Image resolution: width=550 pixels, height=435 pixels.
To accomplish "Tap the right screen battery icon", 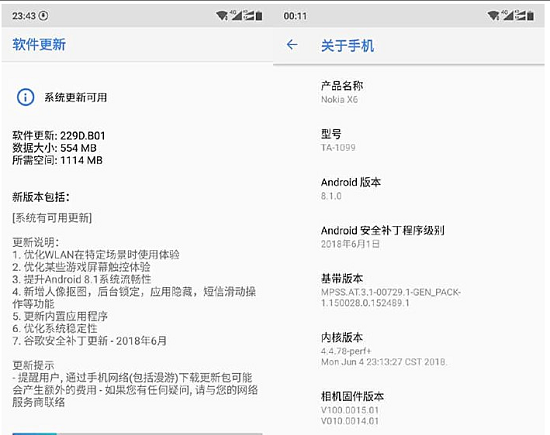I will (530, 16).
